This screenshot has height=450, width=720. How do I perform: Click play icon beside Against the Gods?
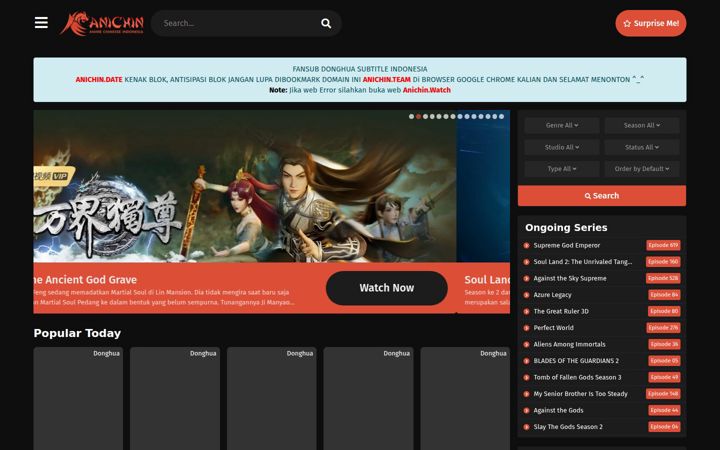527,411
